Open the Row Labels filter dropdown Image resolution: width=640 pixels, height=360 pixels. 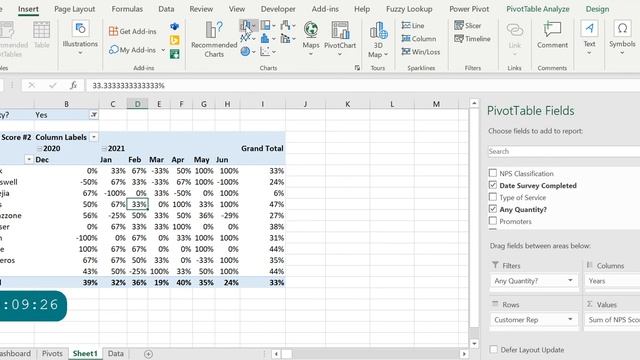[29, 160]
